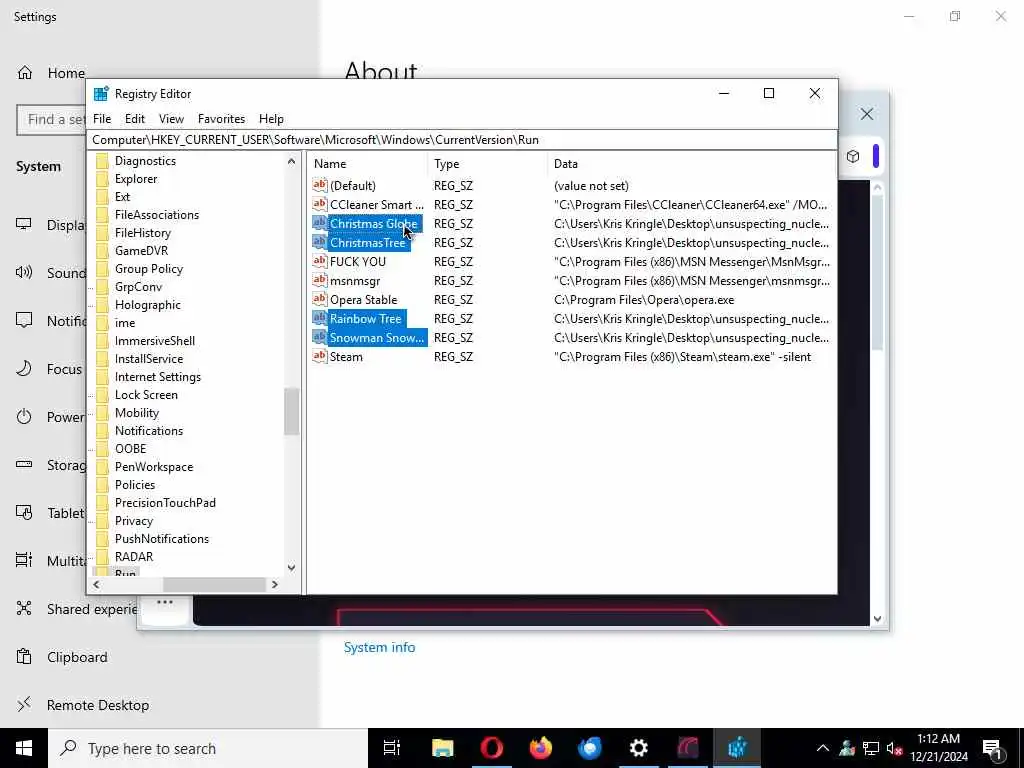Viewport: 1024px width, 768px height.
Task: Open Focus assist in Settings sidebar
Action: 49,369
